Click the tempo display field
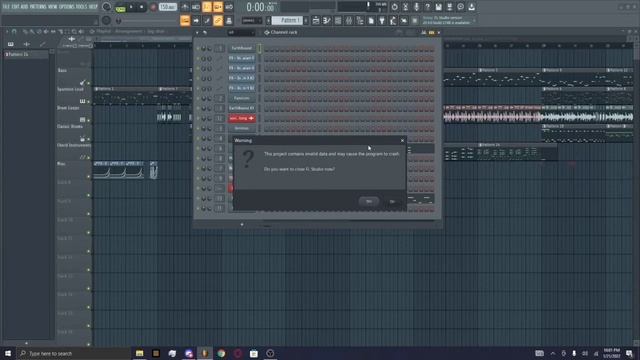Screen dimensions: 640x360 tap(168, 7)
